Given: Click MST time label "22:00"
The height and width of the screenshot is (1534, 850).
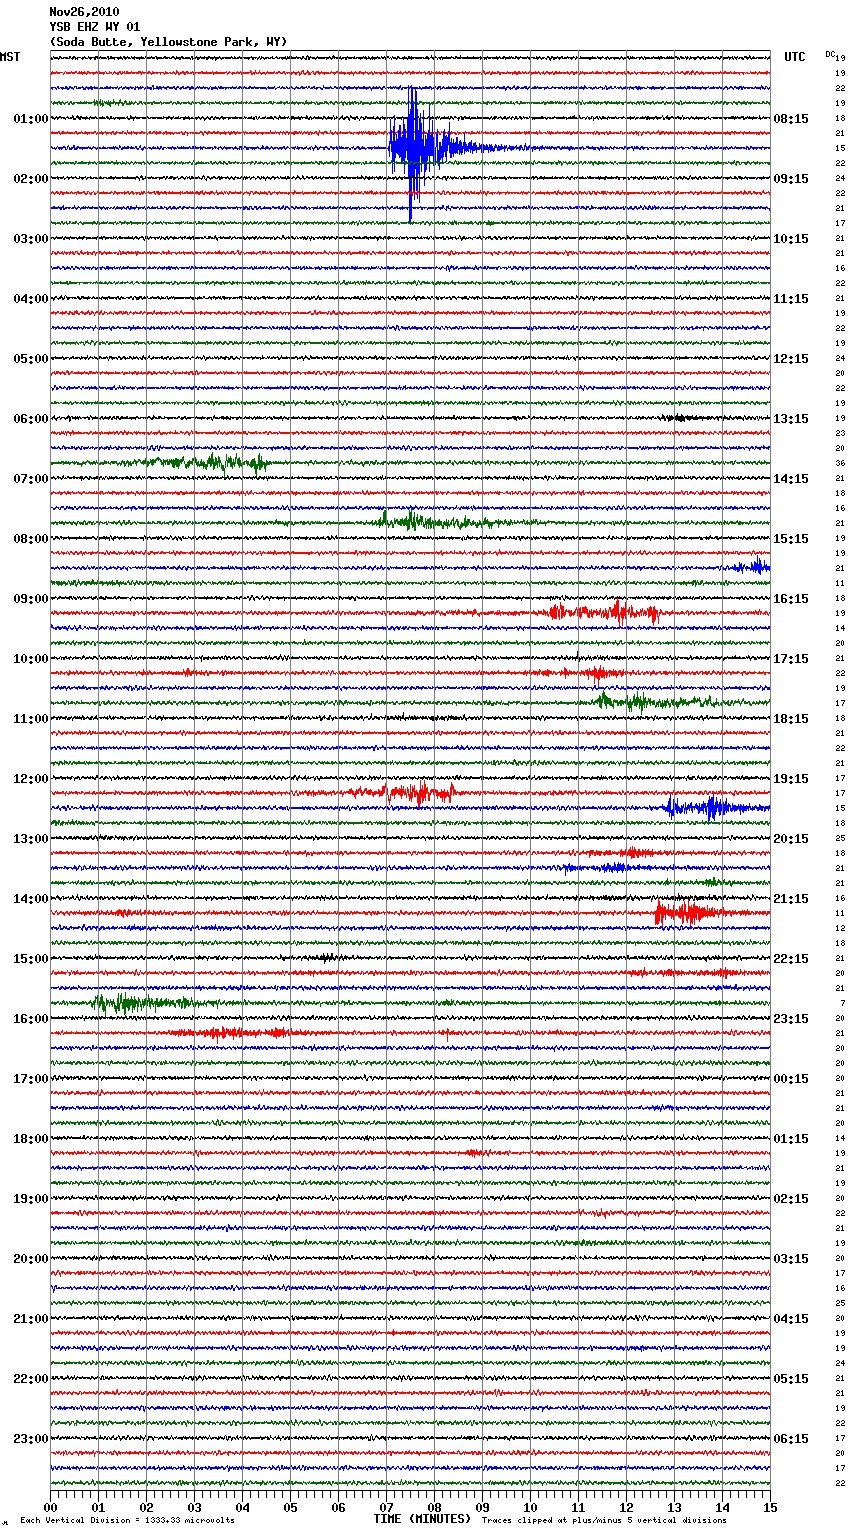Looking at the screenshot, I should (30, 1379).
